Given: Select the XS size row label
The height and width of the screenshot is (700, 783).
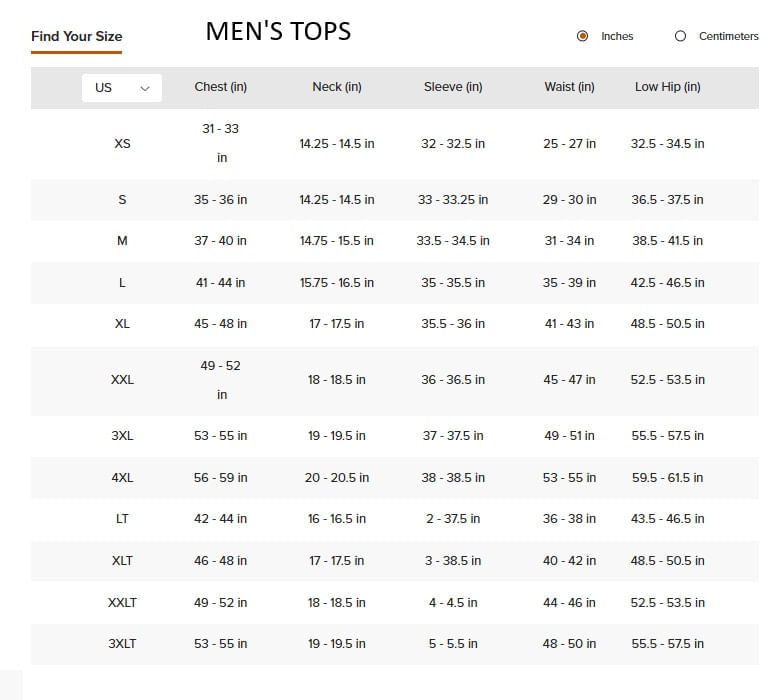Looking at the screenshot, I should [122, 144].
